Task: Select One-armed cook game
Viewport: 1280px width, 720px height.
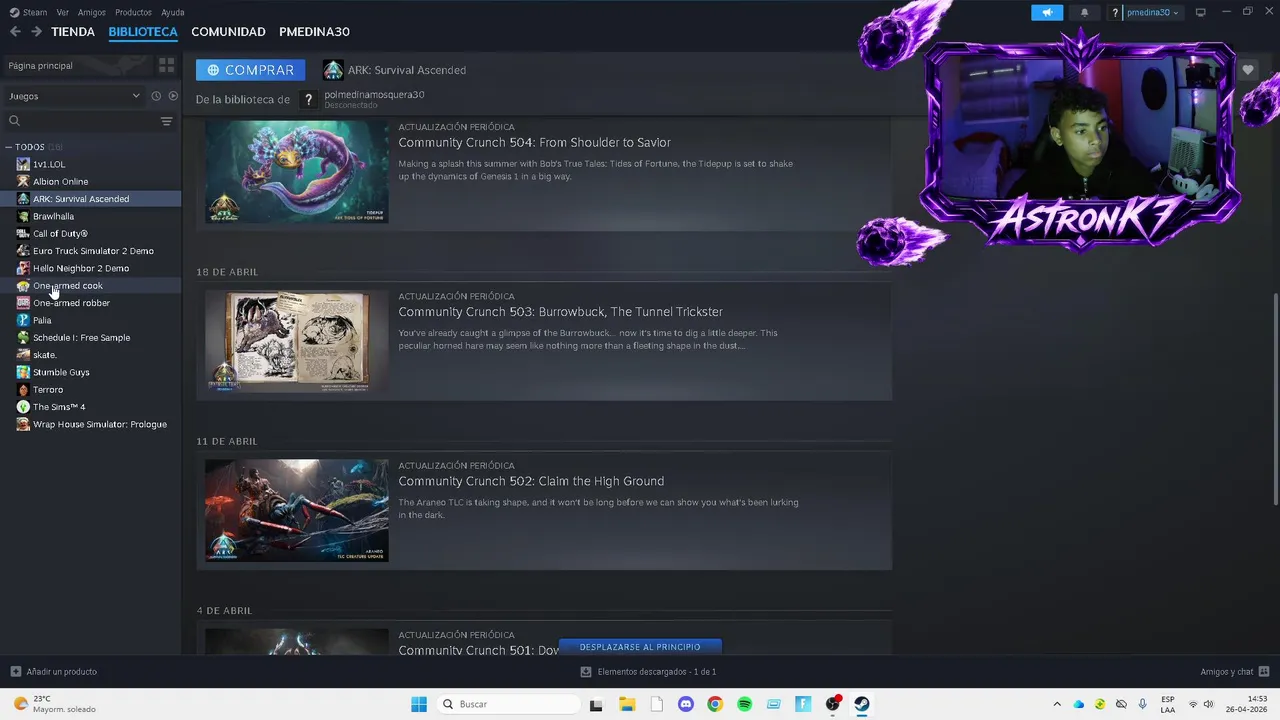Action: [x=68, y=285]
